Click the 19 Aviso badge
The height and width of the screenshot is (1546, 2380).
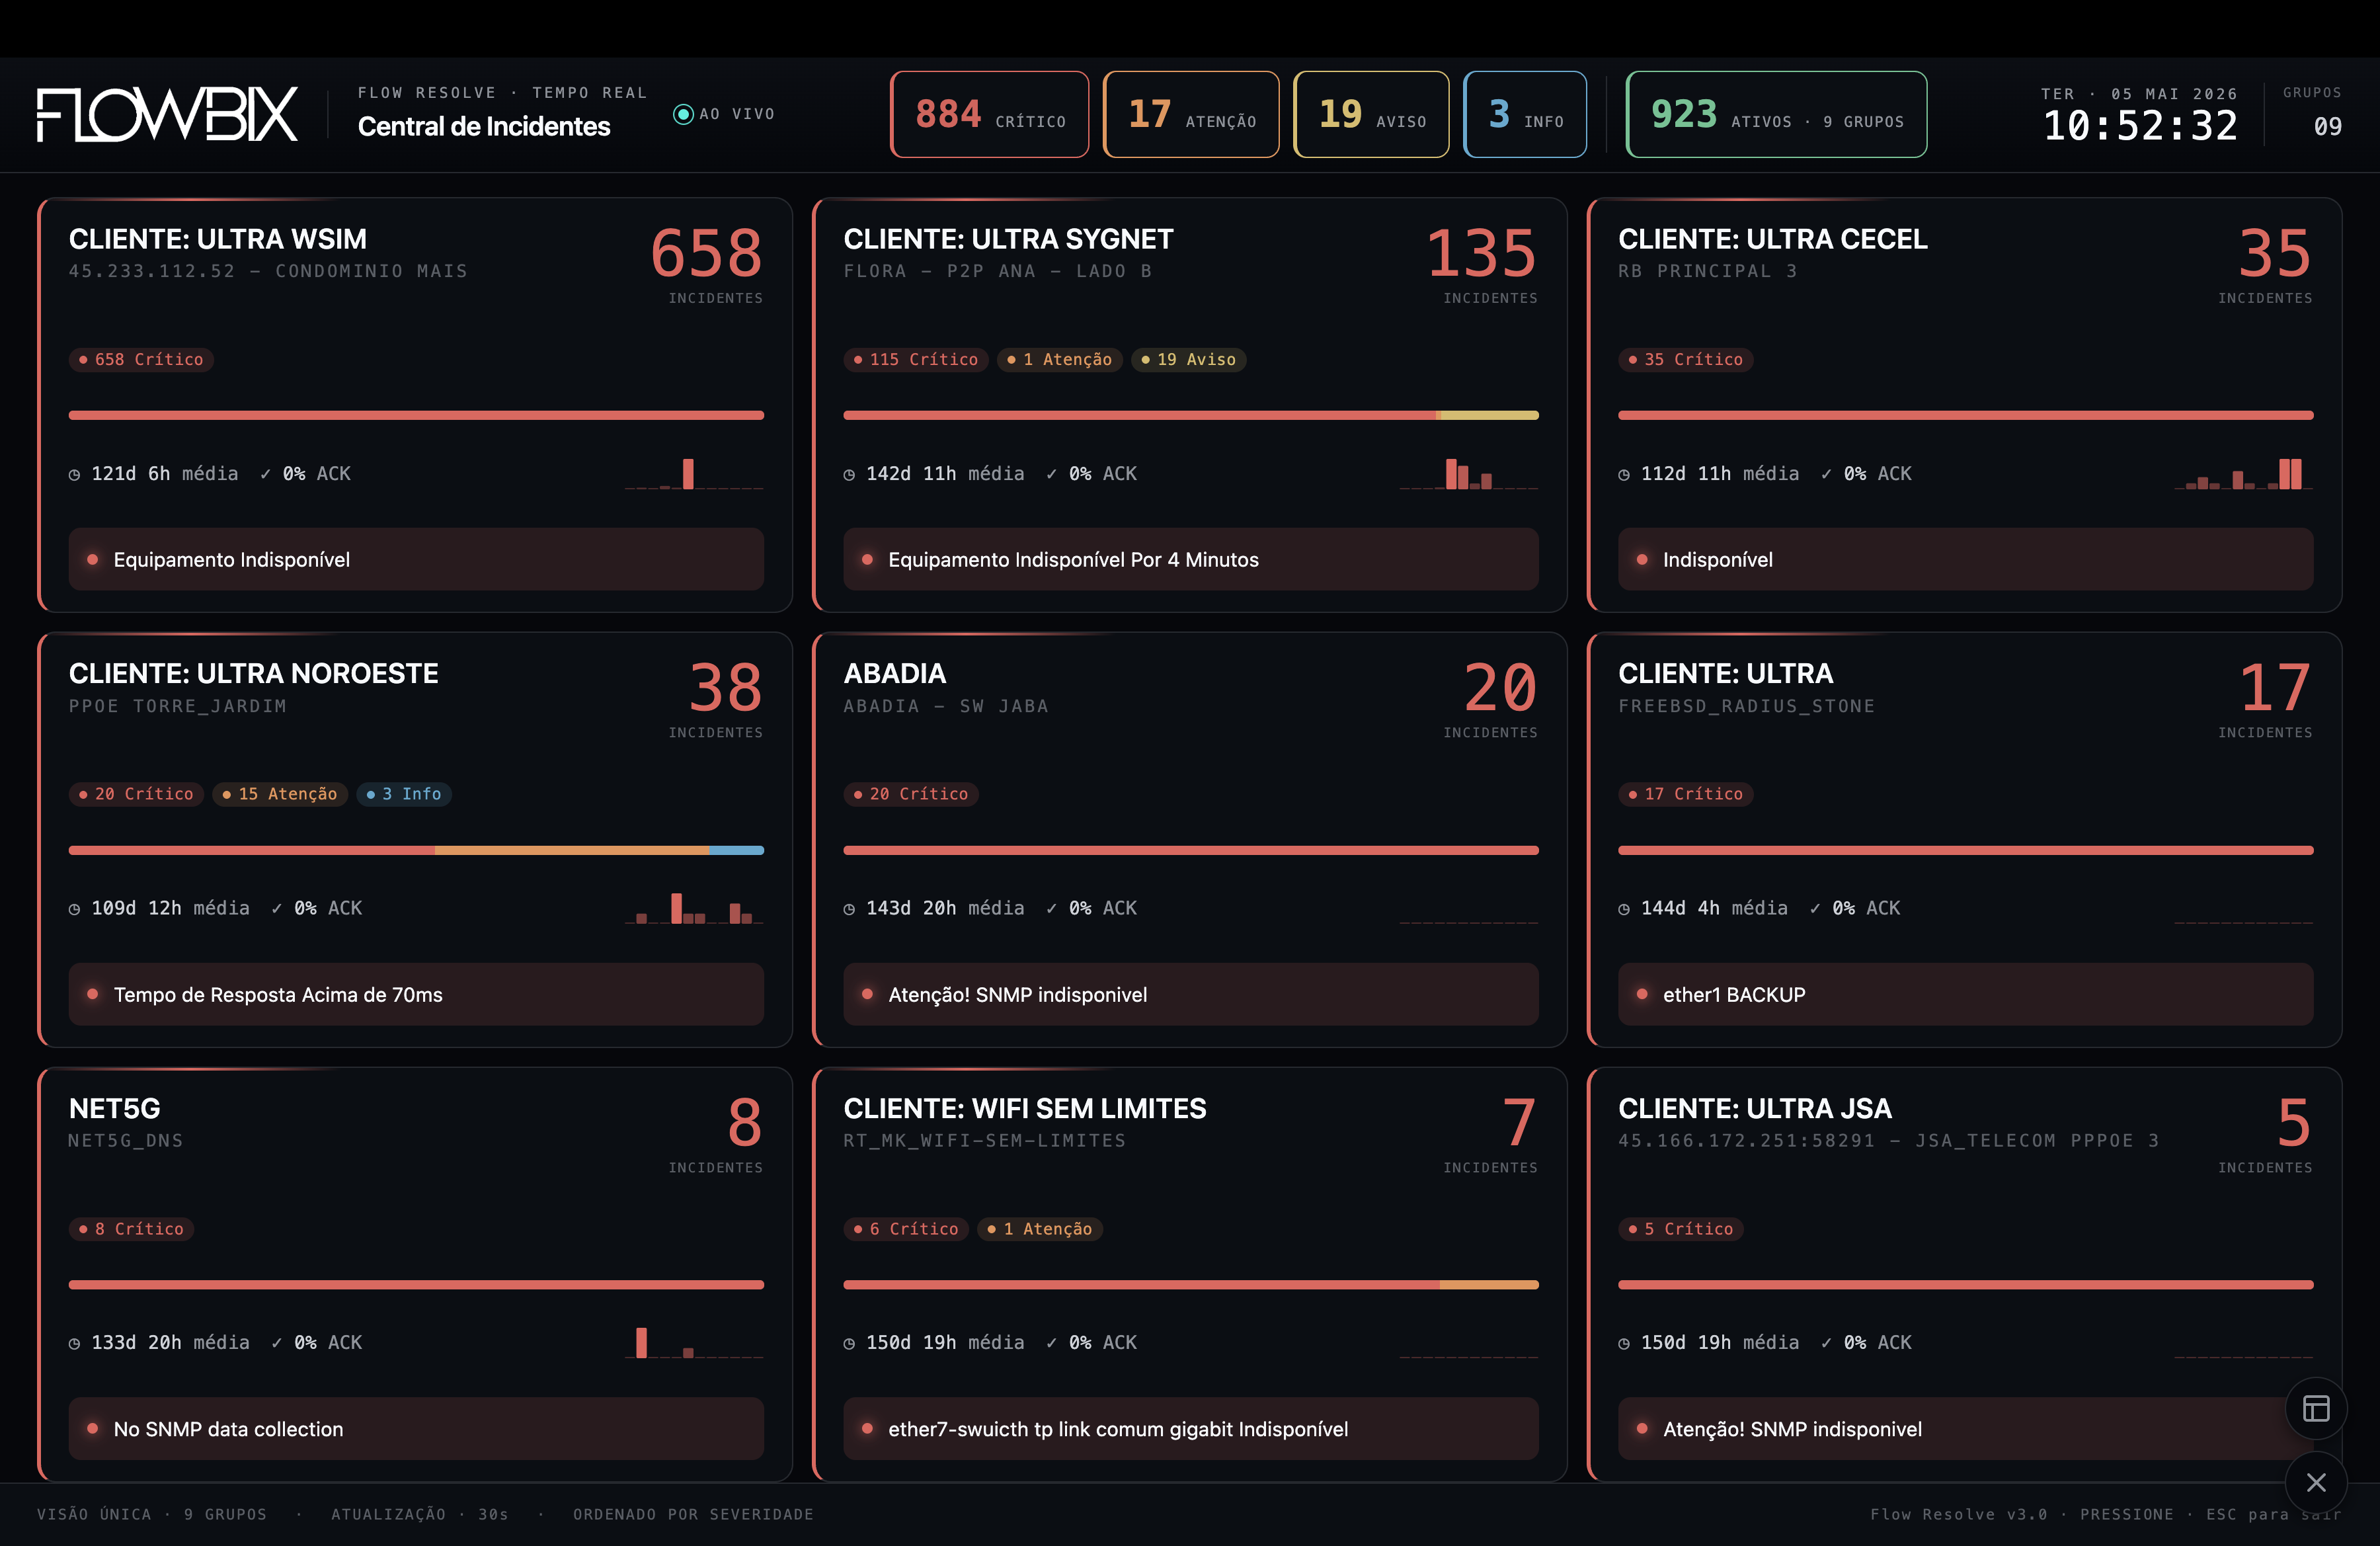click(x=1188, y=359)
